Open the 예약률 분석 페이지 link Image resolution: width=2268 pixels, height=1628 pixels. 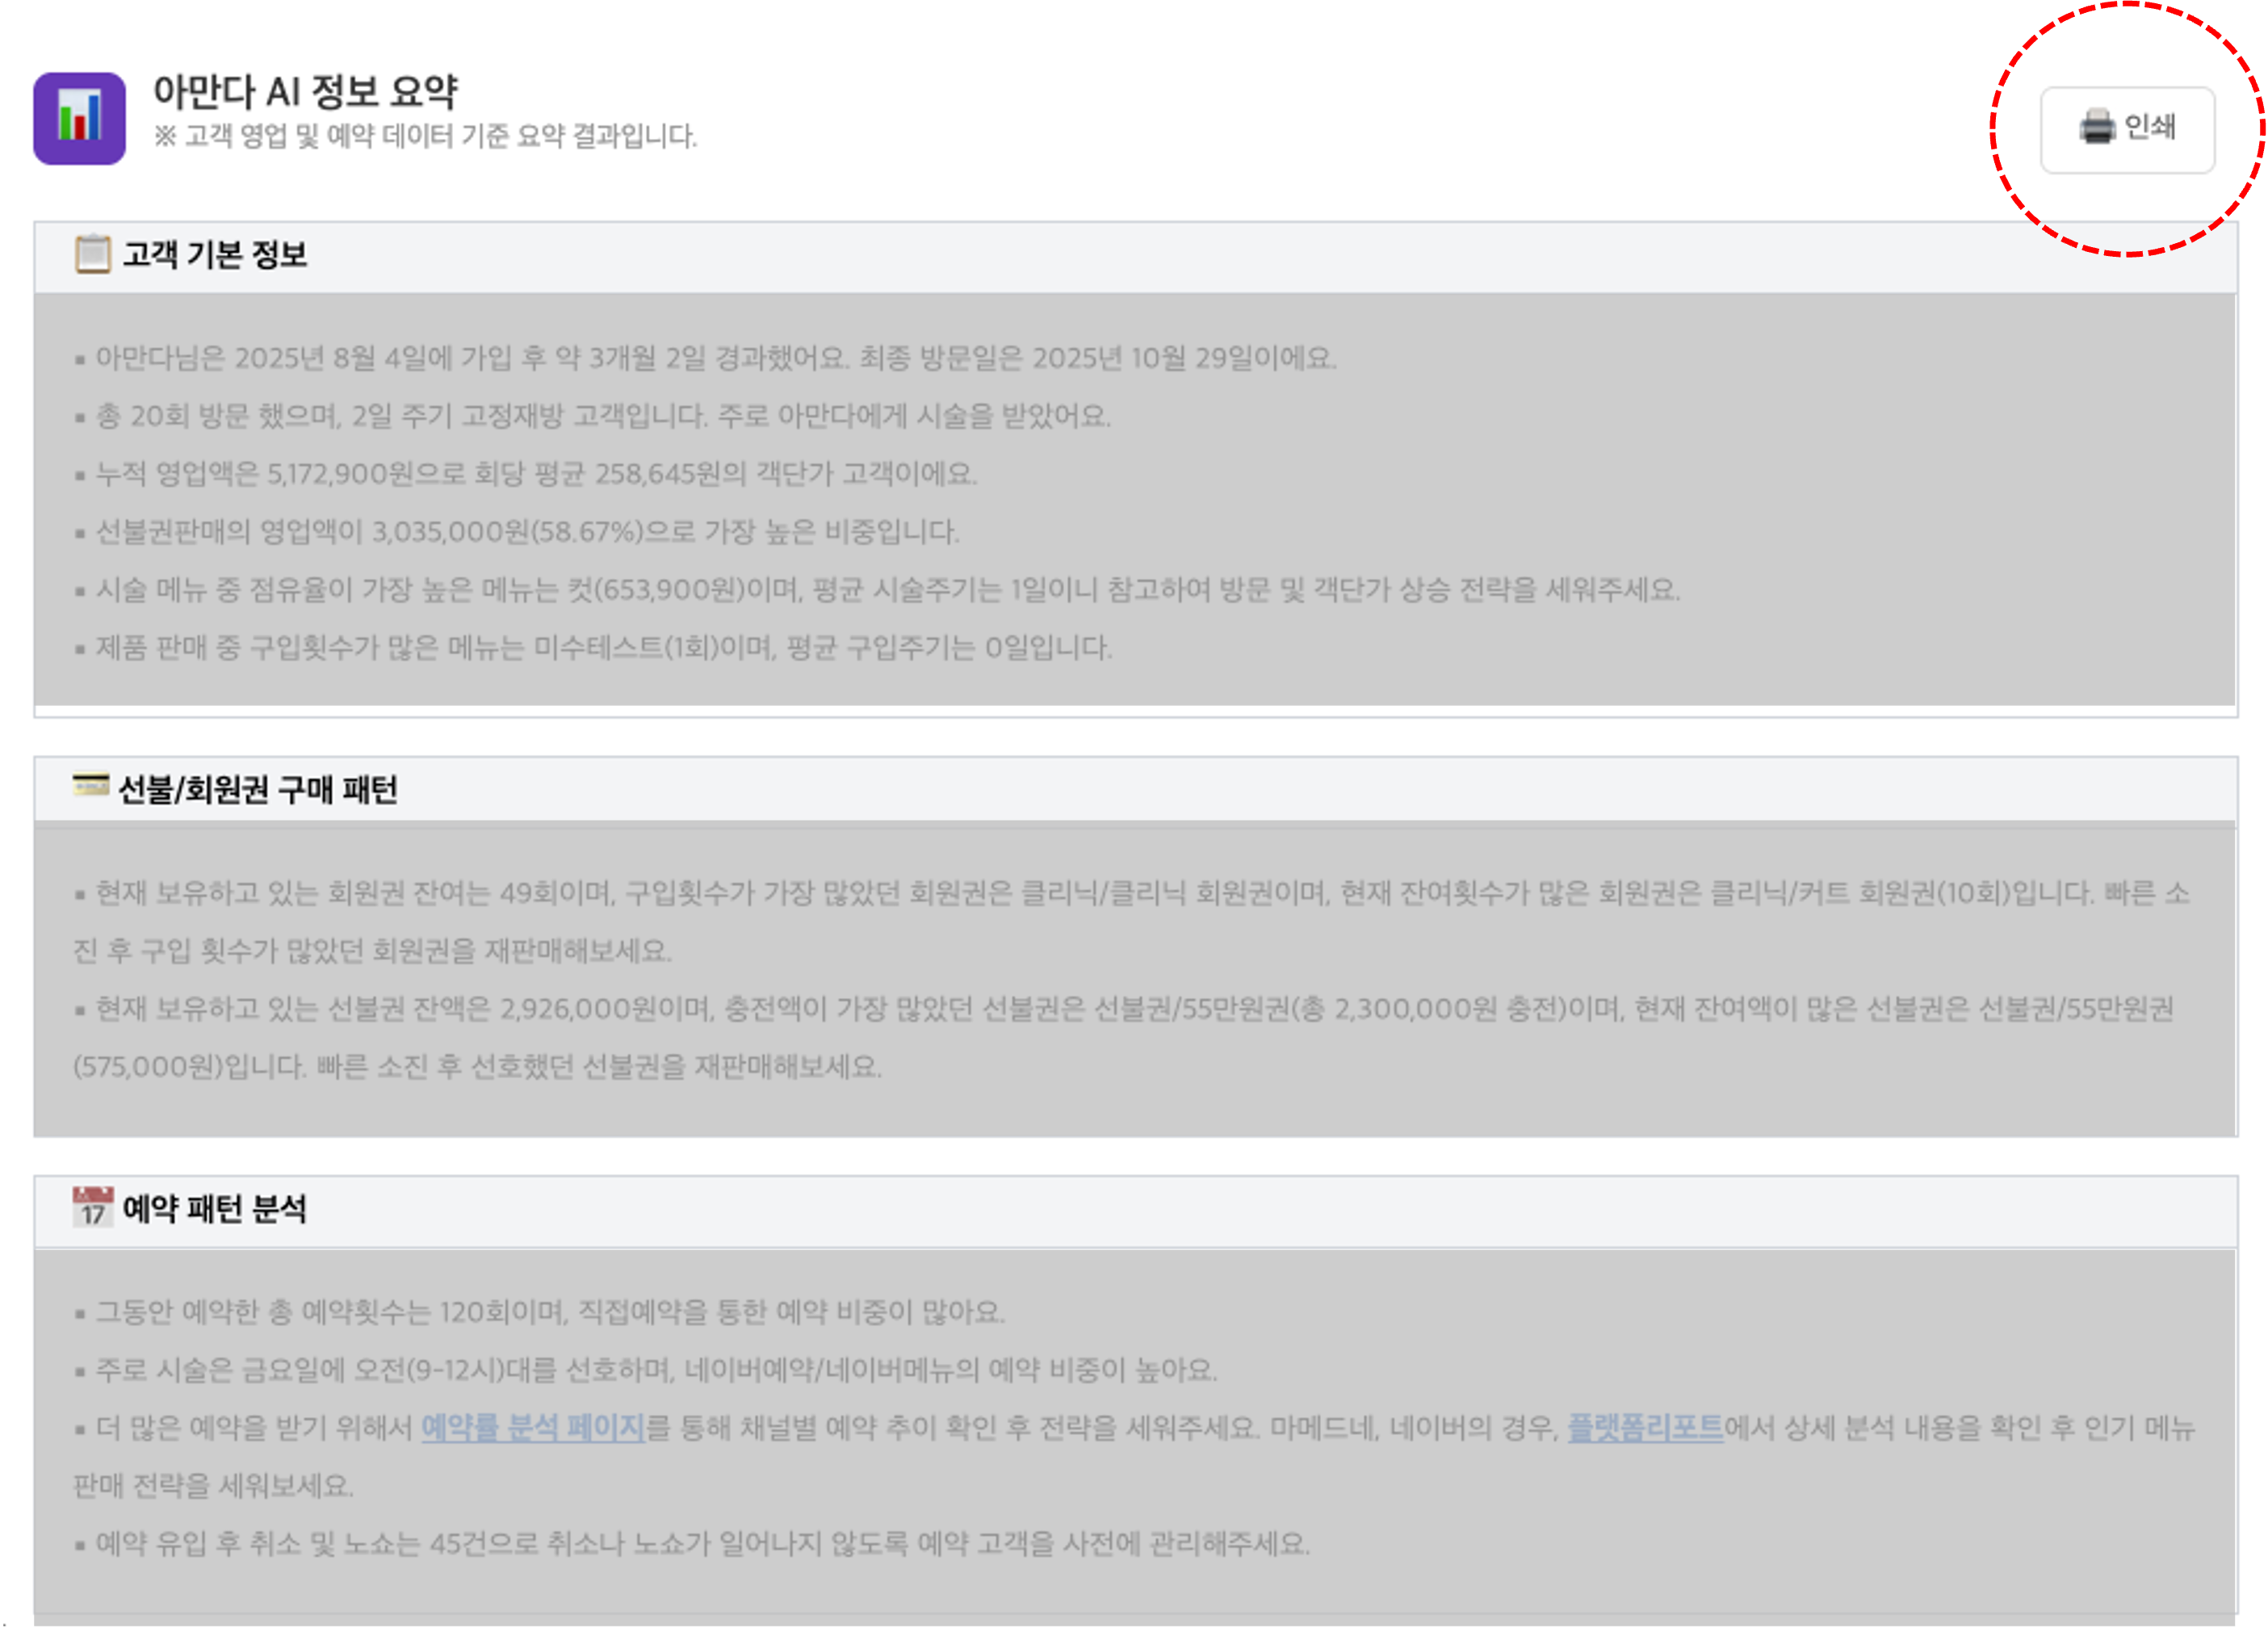(x=533, y=1427)
